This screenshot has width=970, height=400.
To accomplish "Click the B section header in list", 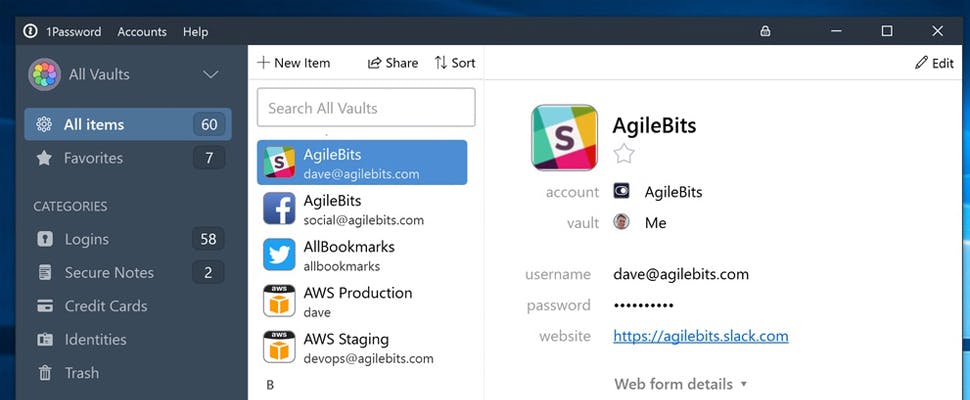I will point(270,385).
